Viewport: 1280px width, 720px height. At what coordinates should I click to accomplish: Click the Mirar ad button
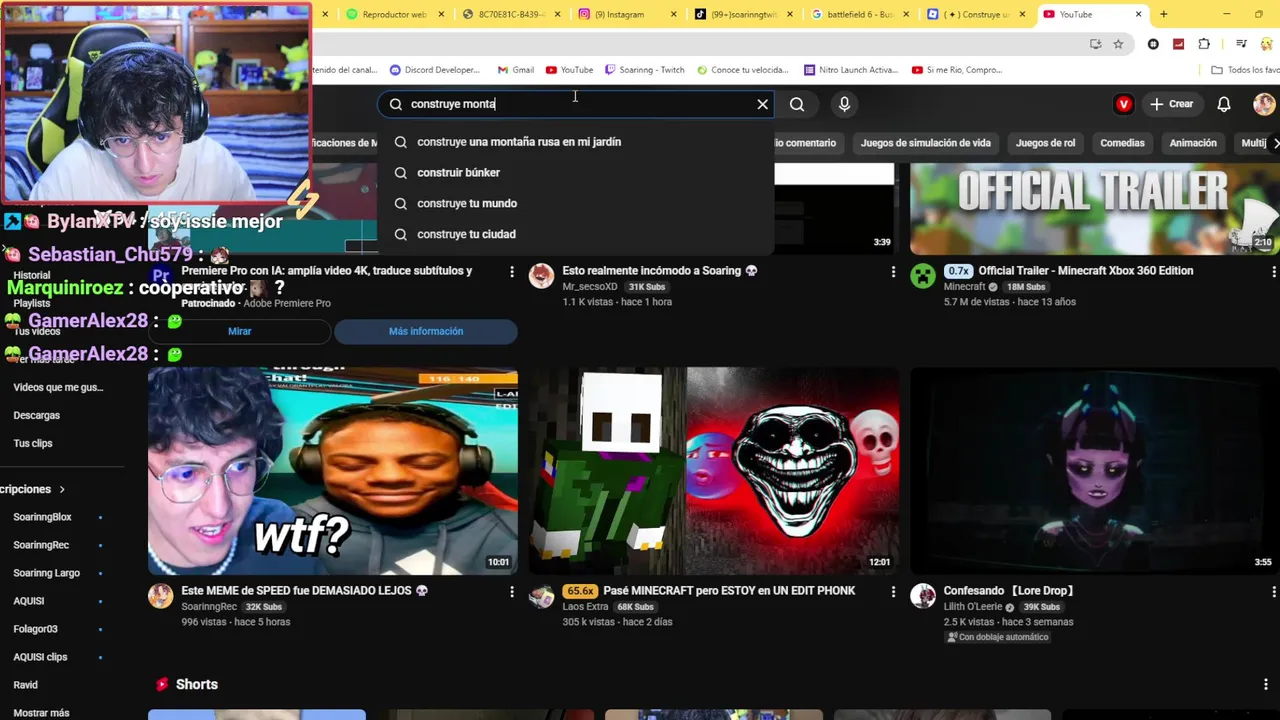(x=240, y=331)
